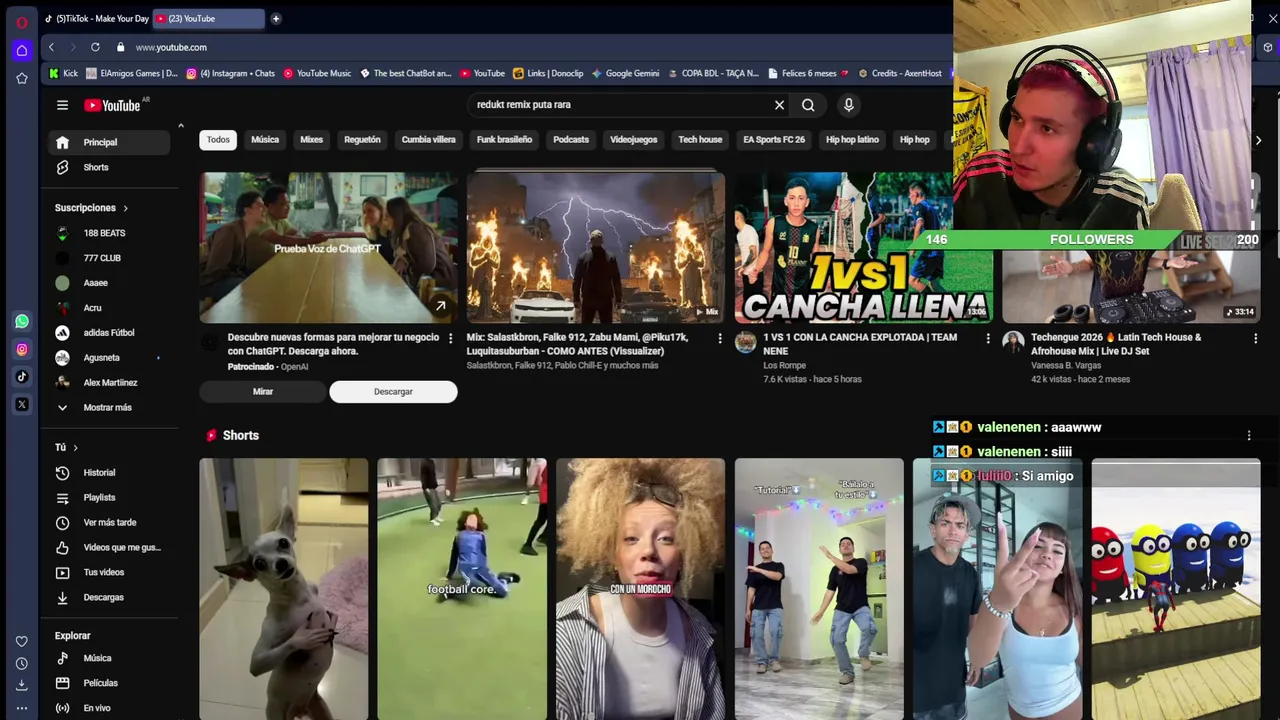Select the Podcasts filter chip
This screenshot has height=720, width=1280.
[x=571, y=140]
